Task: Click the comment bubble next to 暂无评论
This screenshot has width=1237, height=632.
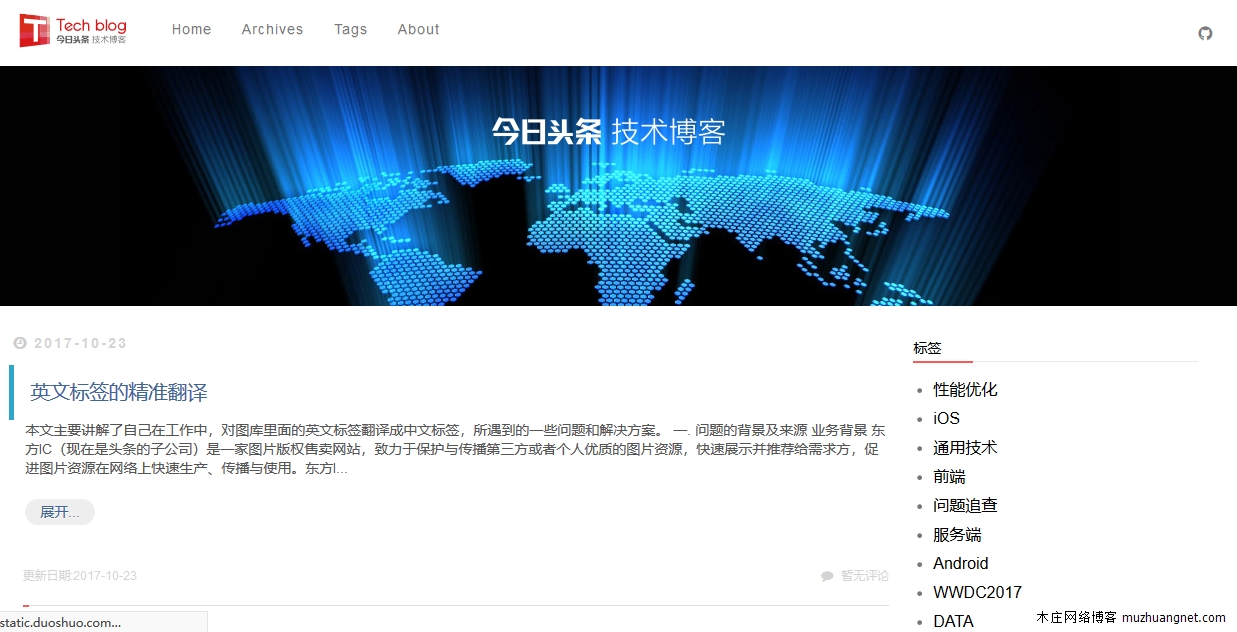Action: [x=826, y=575]
